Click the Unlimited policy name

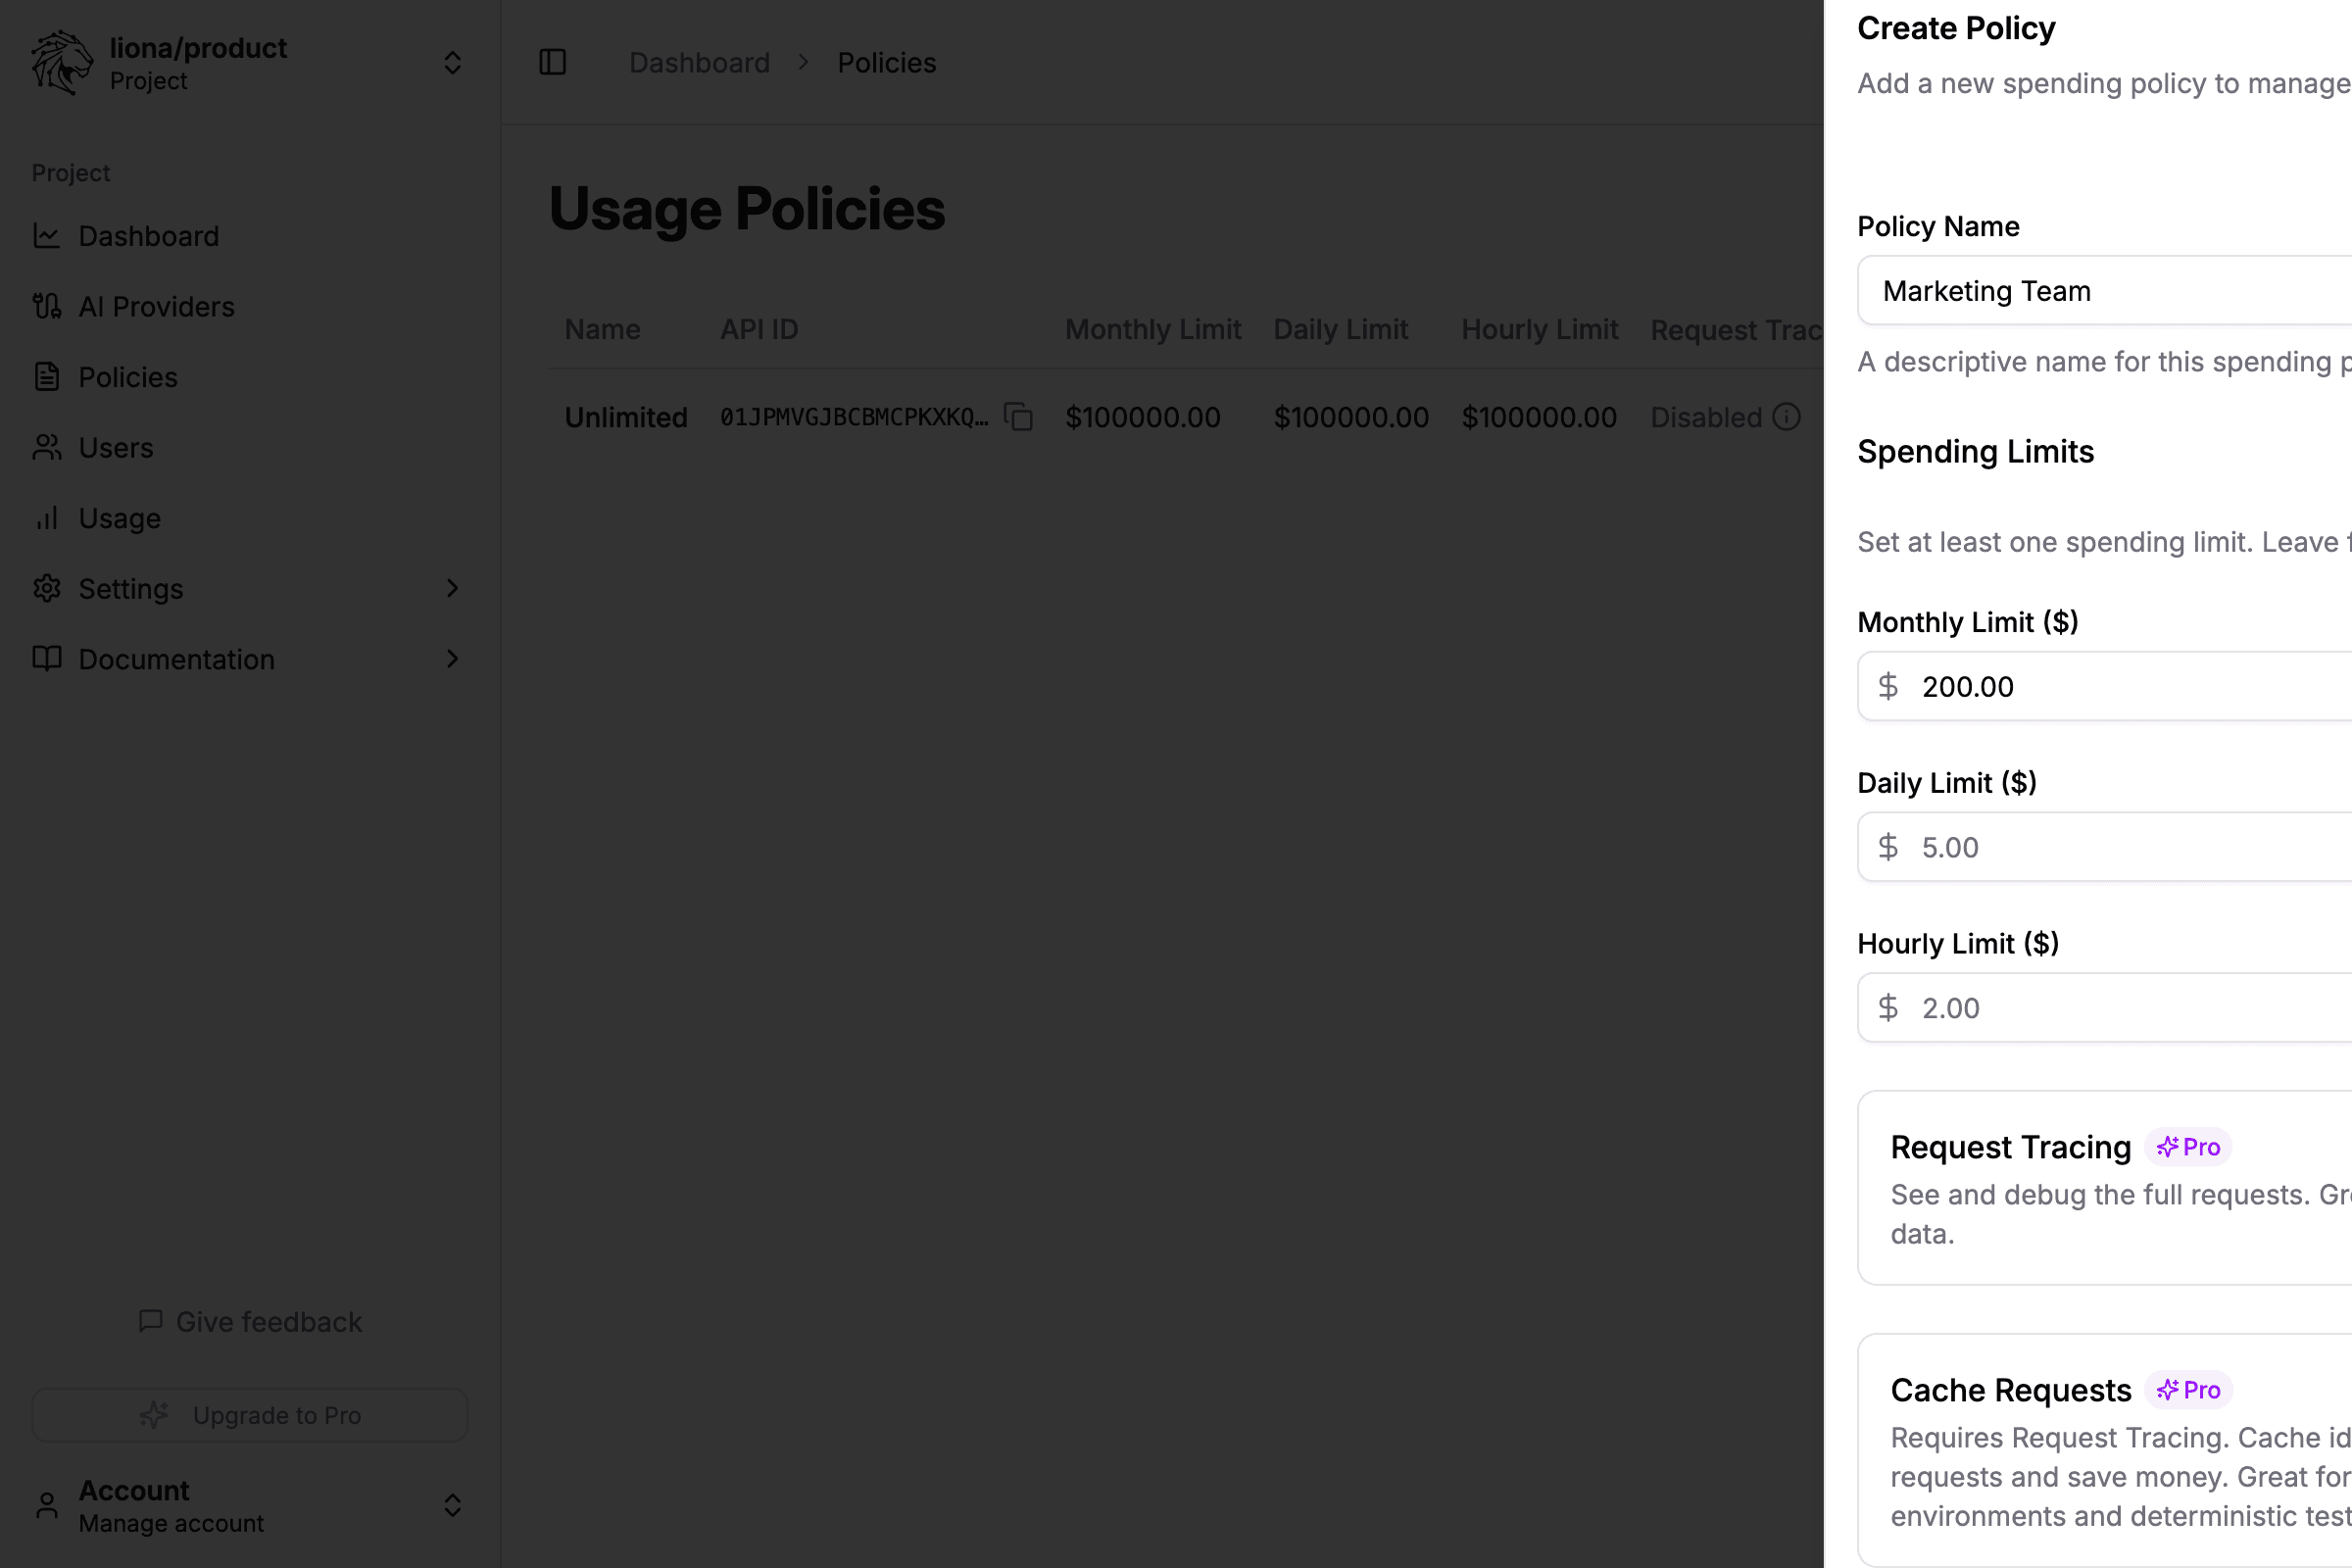(x=626, y=417)
